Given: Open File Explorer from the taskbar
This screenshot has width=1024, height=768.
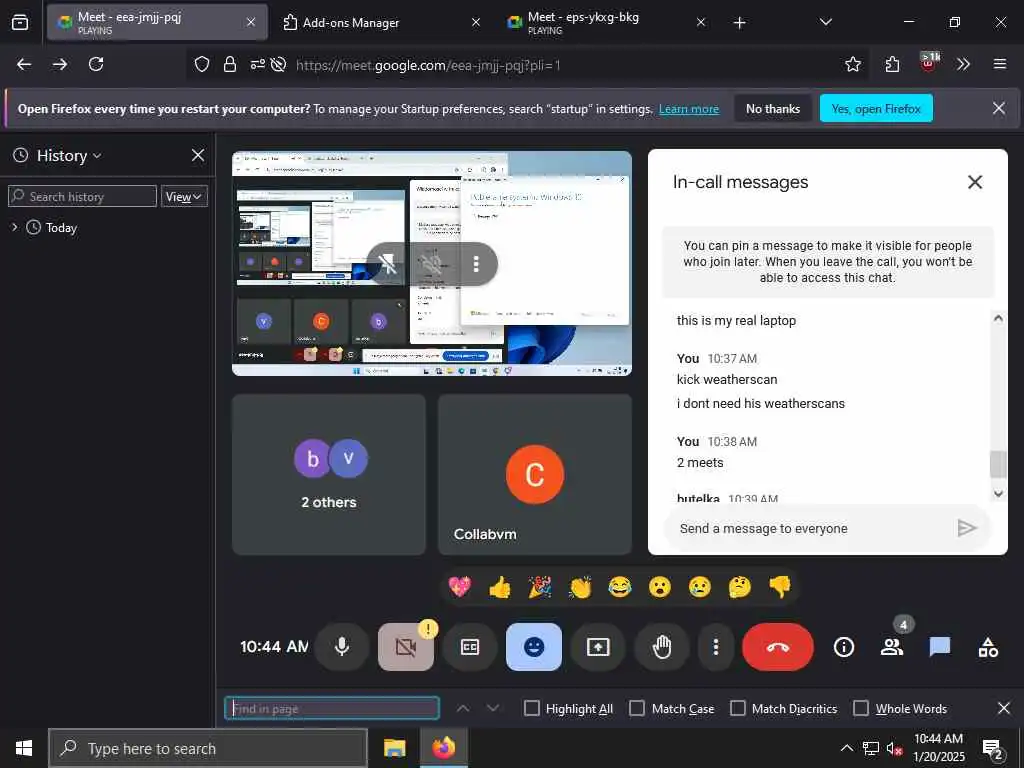Looking at the screenshot, I should click(x=394, y=748).
